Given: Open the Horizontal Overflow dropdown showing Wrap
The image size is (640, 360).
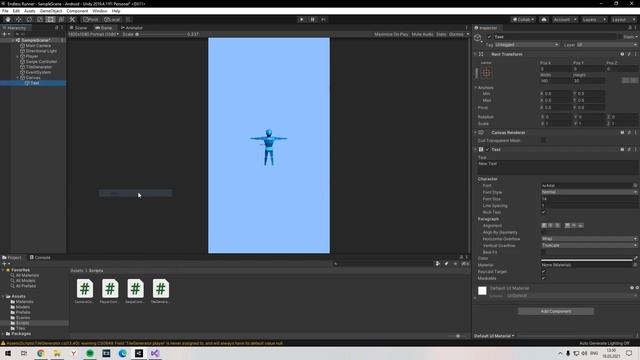Looking at the screenshot, I should (x=589, y=239).
